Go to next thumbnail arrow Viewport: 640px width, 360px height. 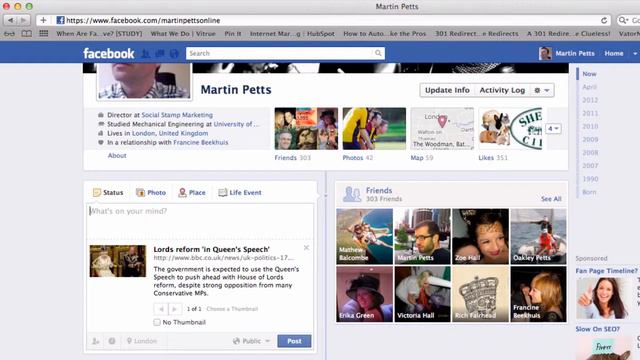(x=174, y=309)
